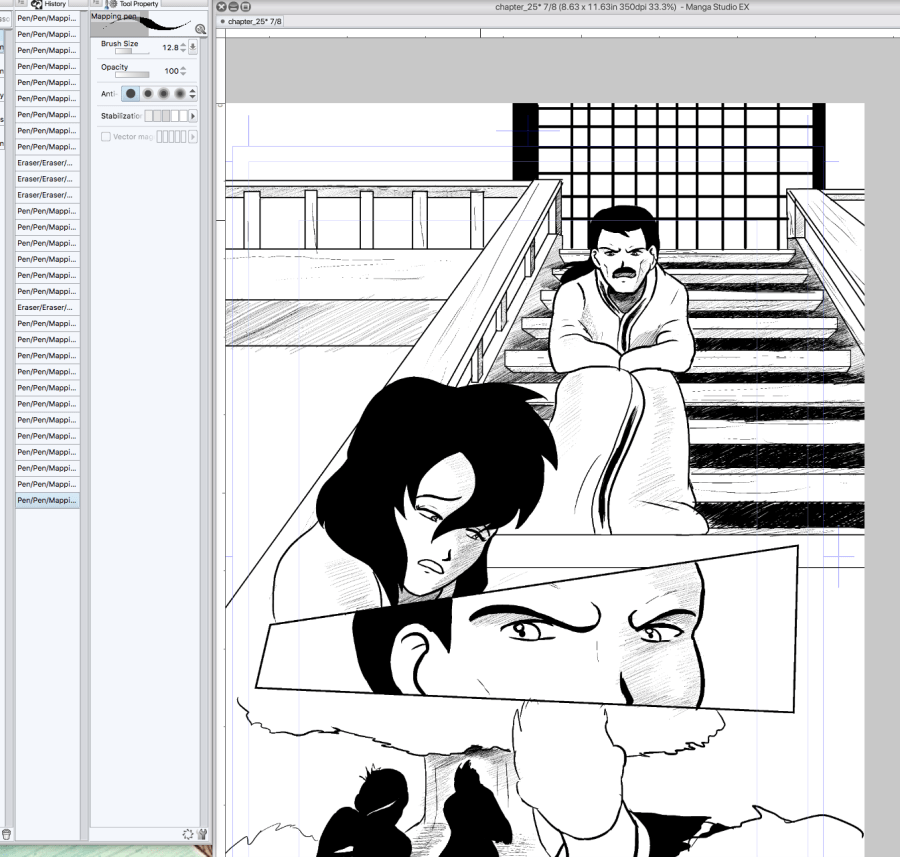Click the Anti-aliasing up/down stepper
The image size is (900, 857).
(193, 94)
